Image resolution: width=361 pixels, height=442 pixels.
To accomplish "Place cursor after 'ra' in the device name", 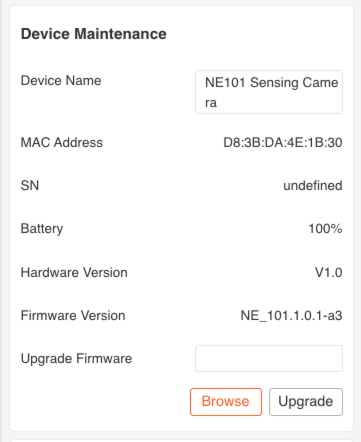I will click(x=217, y=103).
